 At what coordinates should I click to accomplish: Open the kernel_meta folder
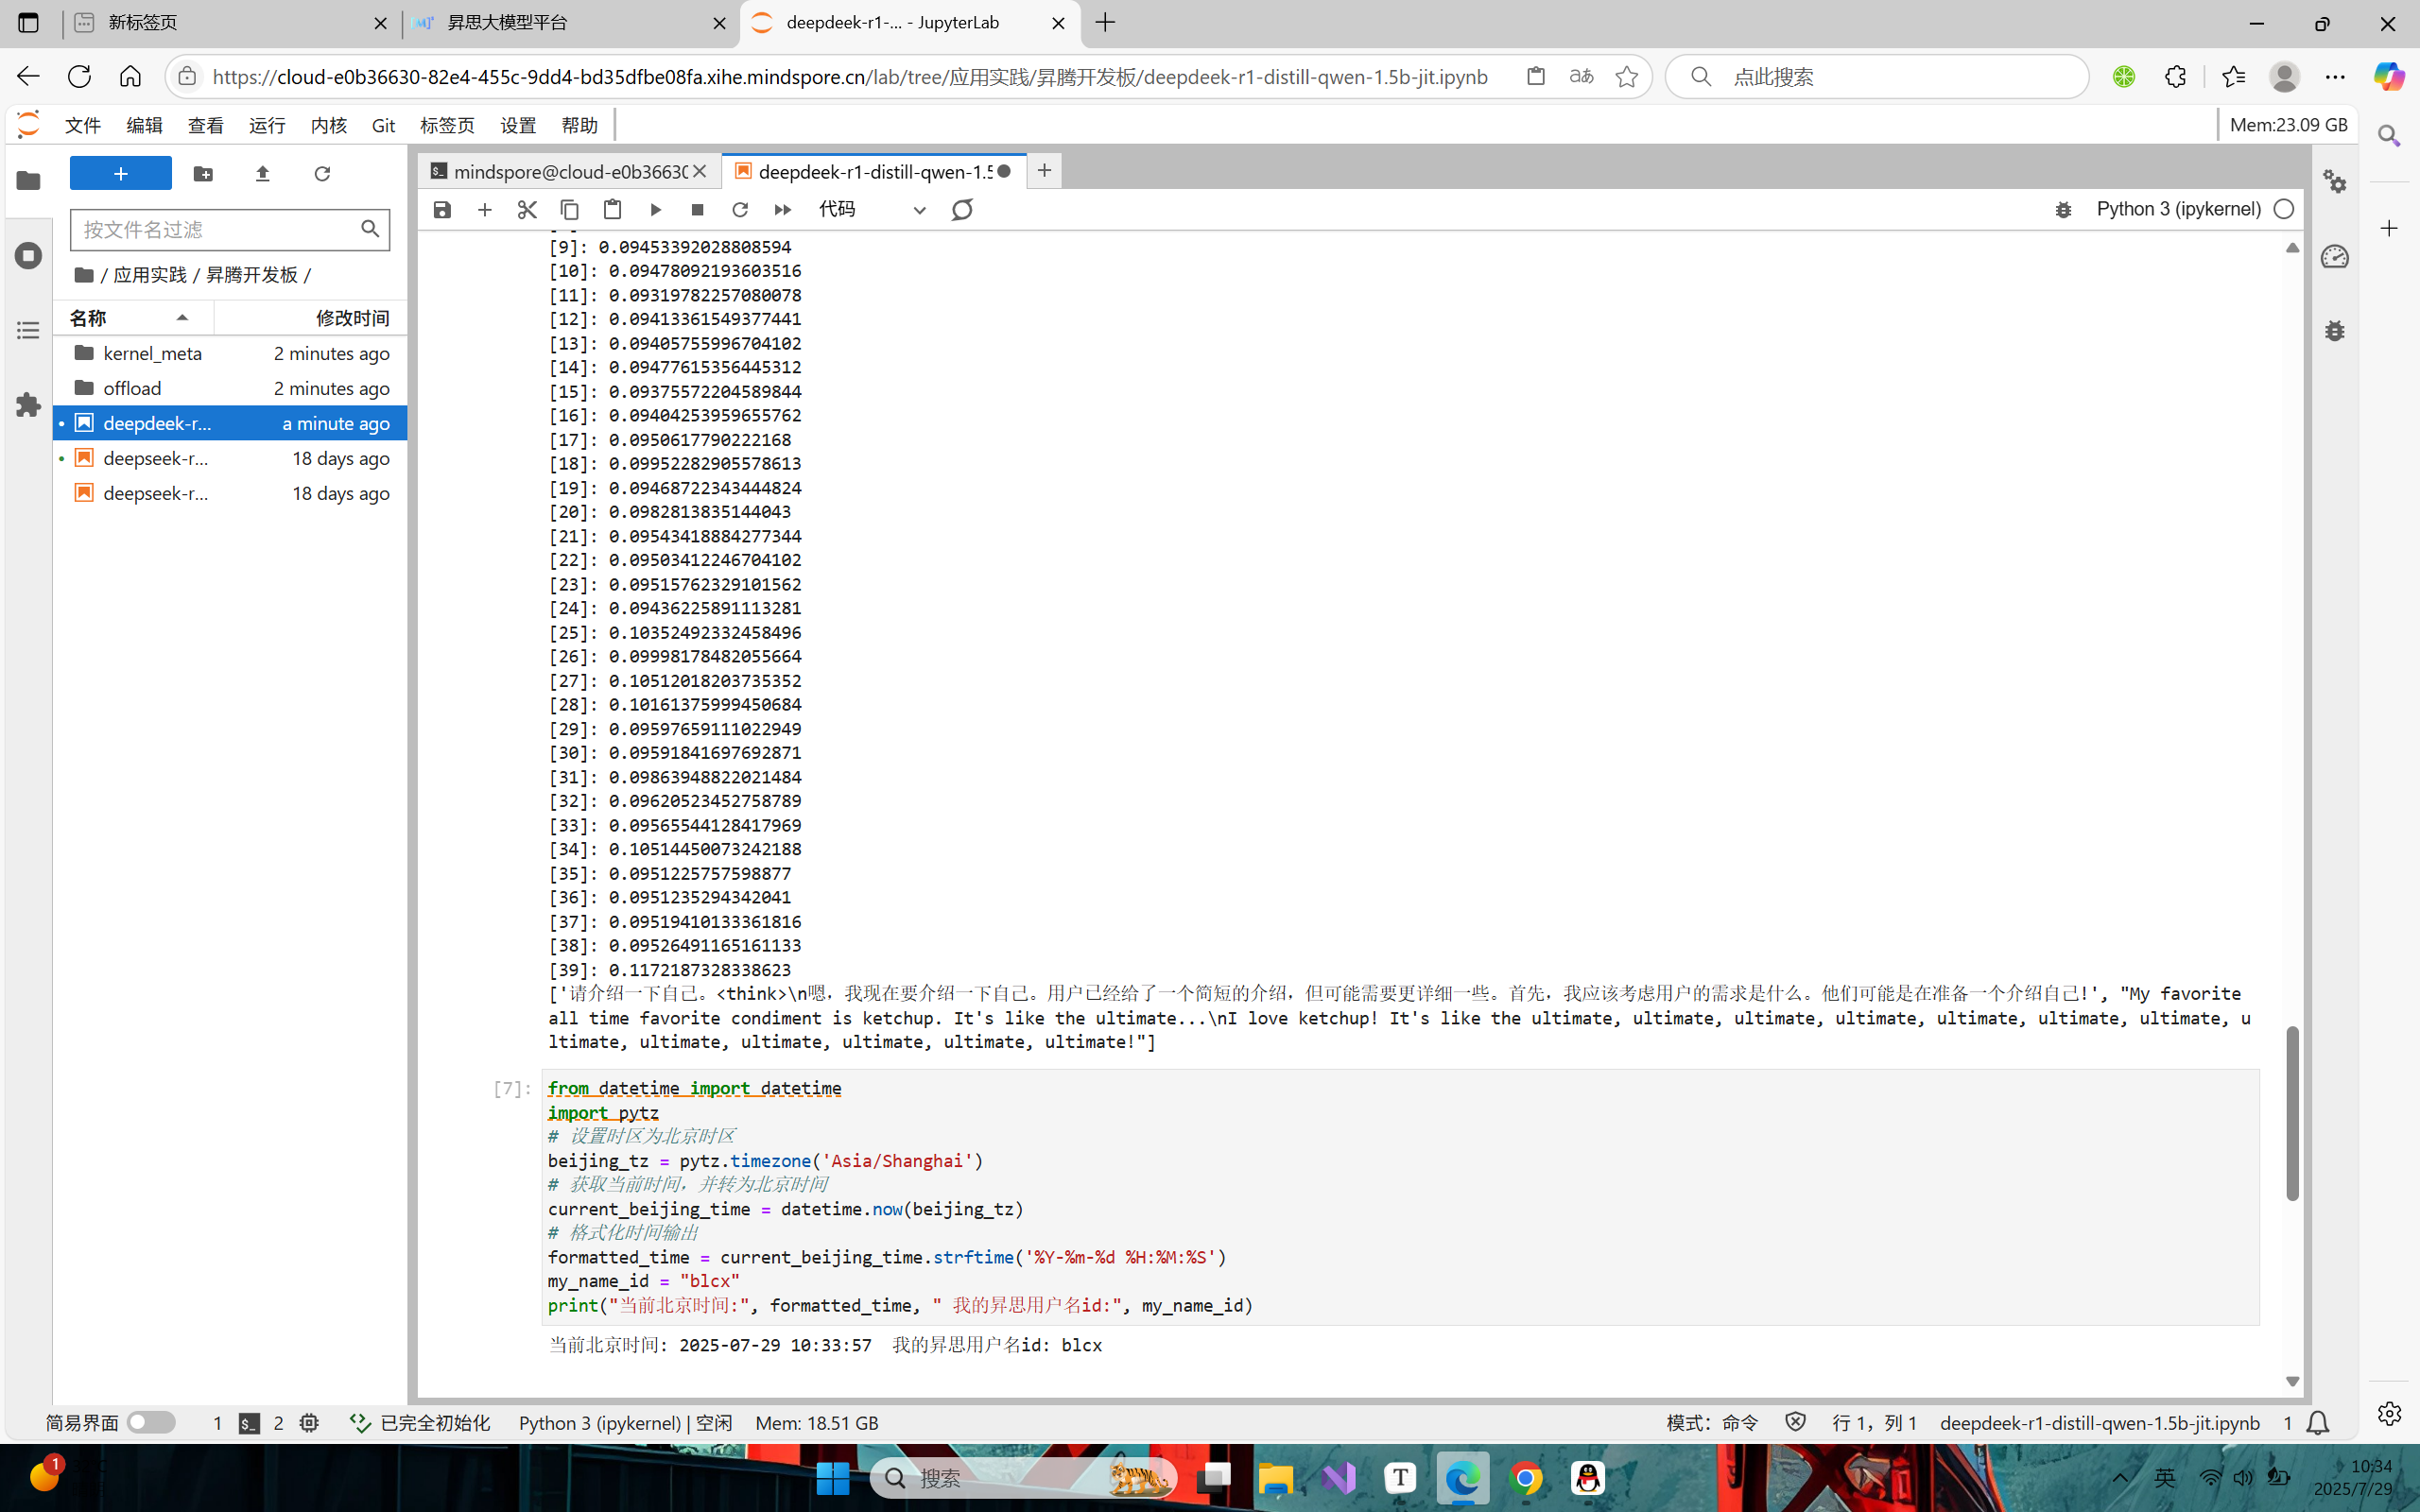[152, 353]
